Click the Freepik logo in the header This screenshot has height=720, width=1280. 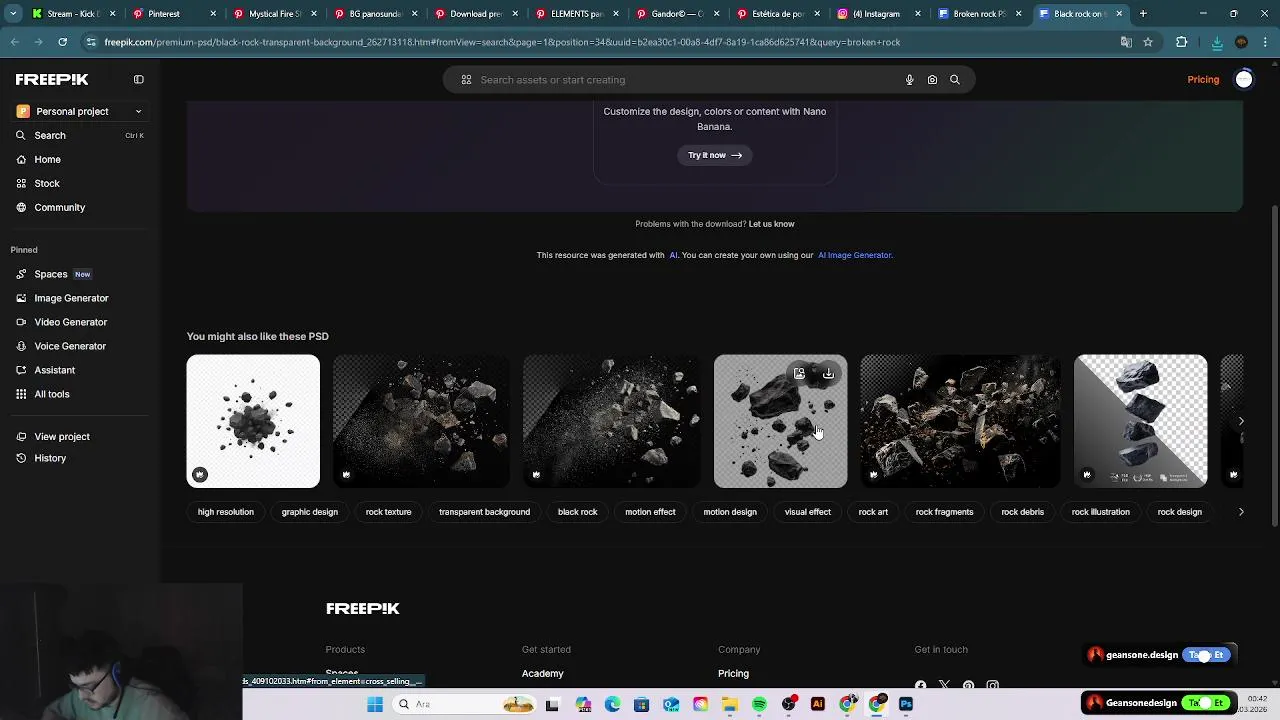click(x=52, y=79)
